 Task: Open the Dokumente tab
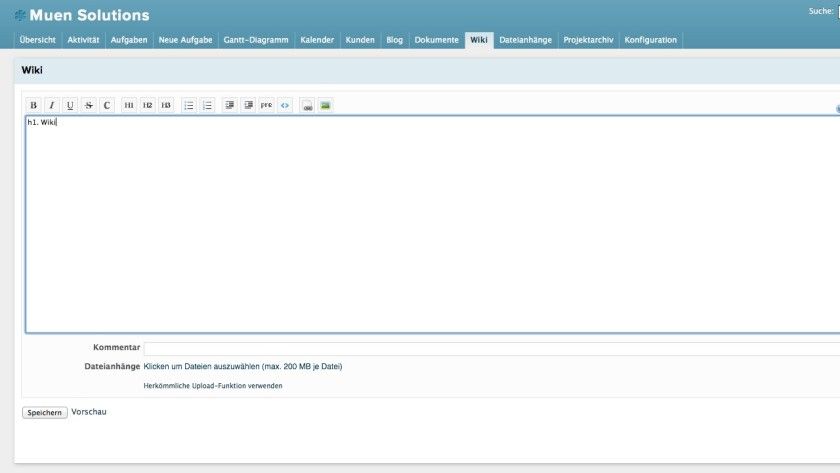437,40
